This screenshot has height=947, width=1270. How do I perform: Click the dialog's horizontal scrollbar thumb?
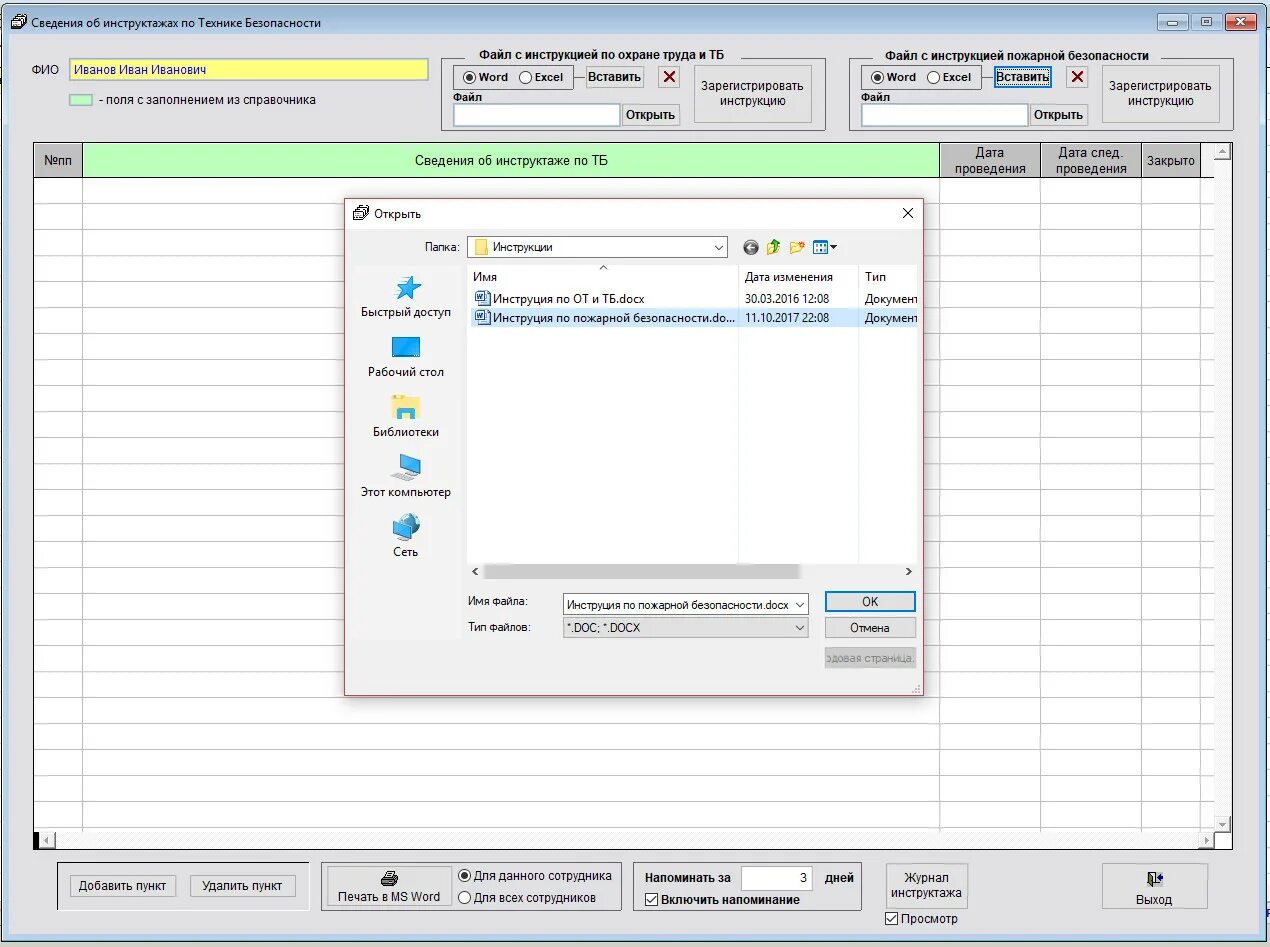coord(642,572)
